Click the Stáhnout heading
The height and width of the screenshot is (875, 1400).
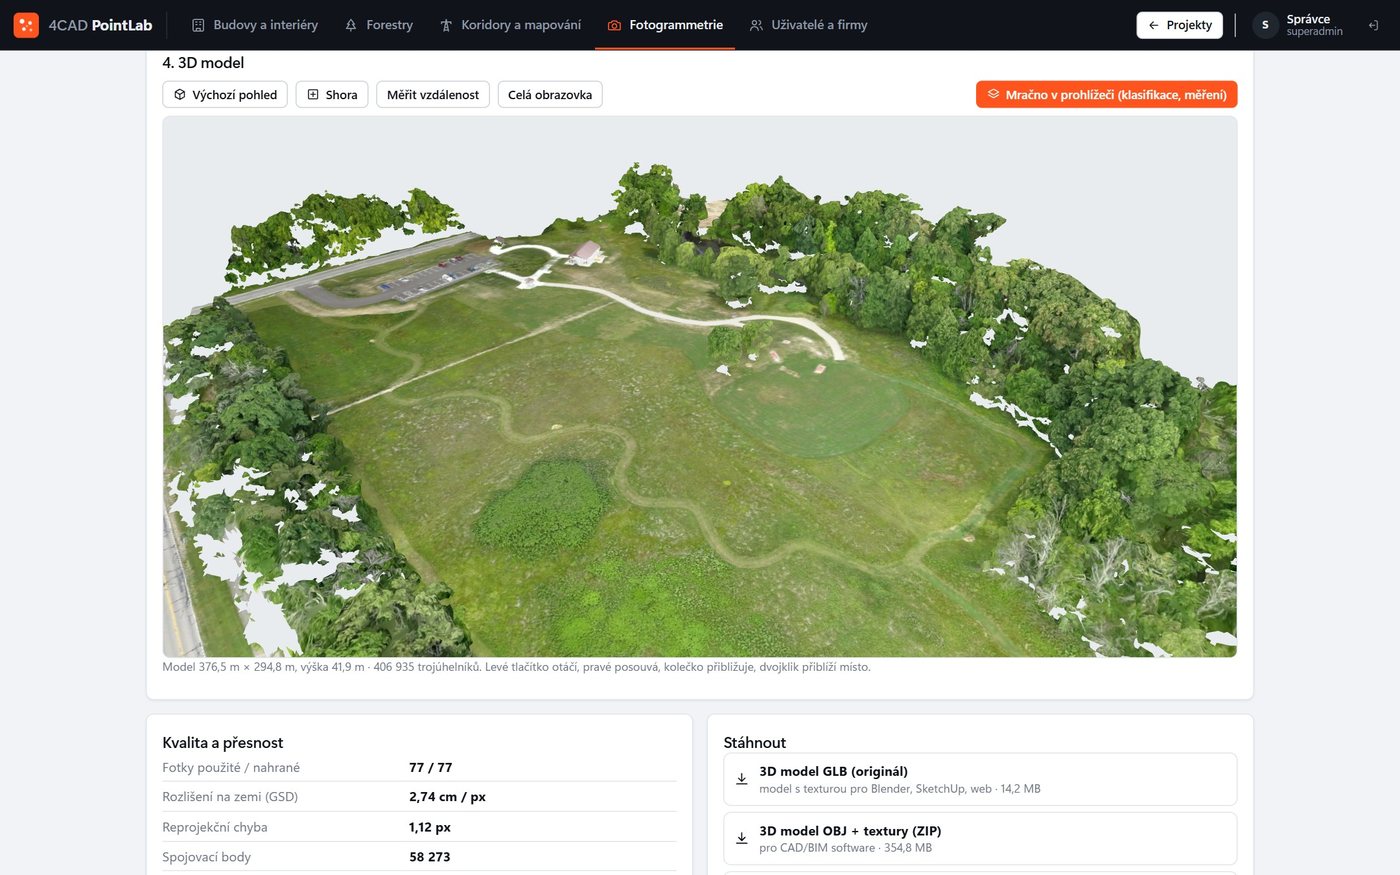[x=755, y=743]
